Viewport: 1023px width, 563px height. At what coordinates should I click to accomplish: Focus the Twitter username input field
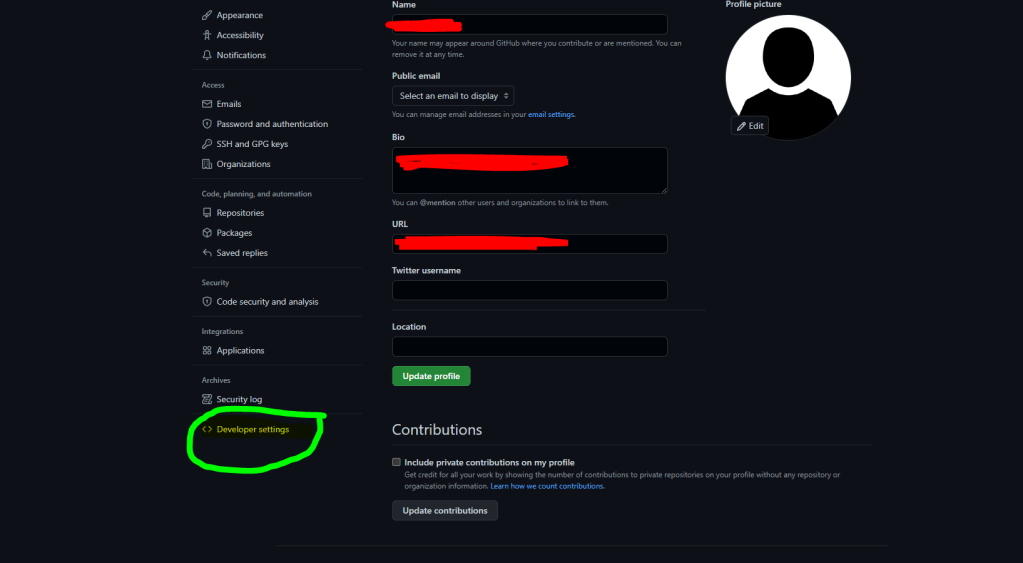(x=530, y=290)
